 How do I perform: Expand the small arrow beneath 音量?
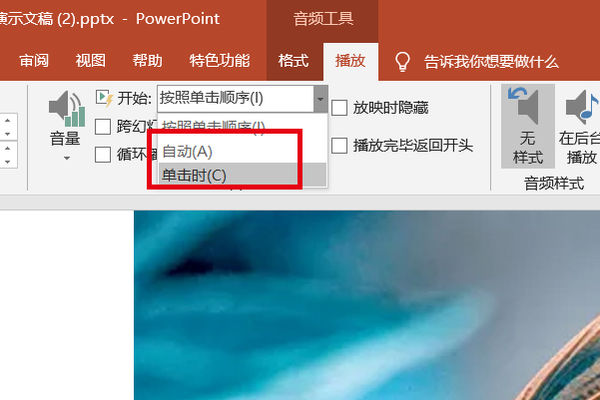[x=67, y=158]
